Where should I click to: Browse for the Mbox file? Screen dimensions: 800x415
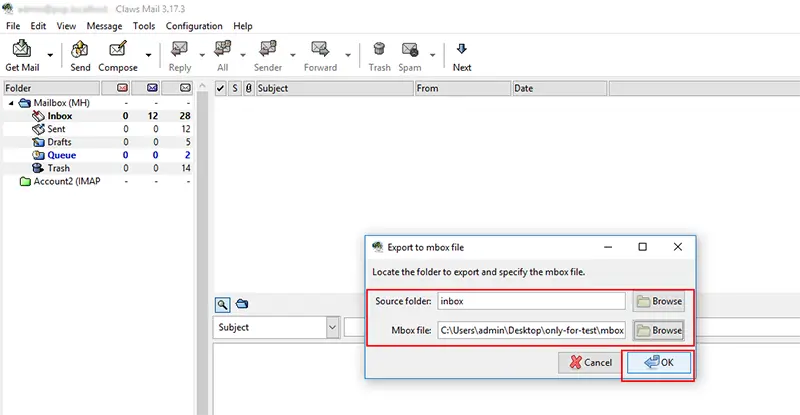(659, 330)
